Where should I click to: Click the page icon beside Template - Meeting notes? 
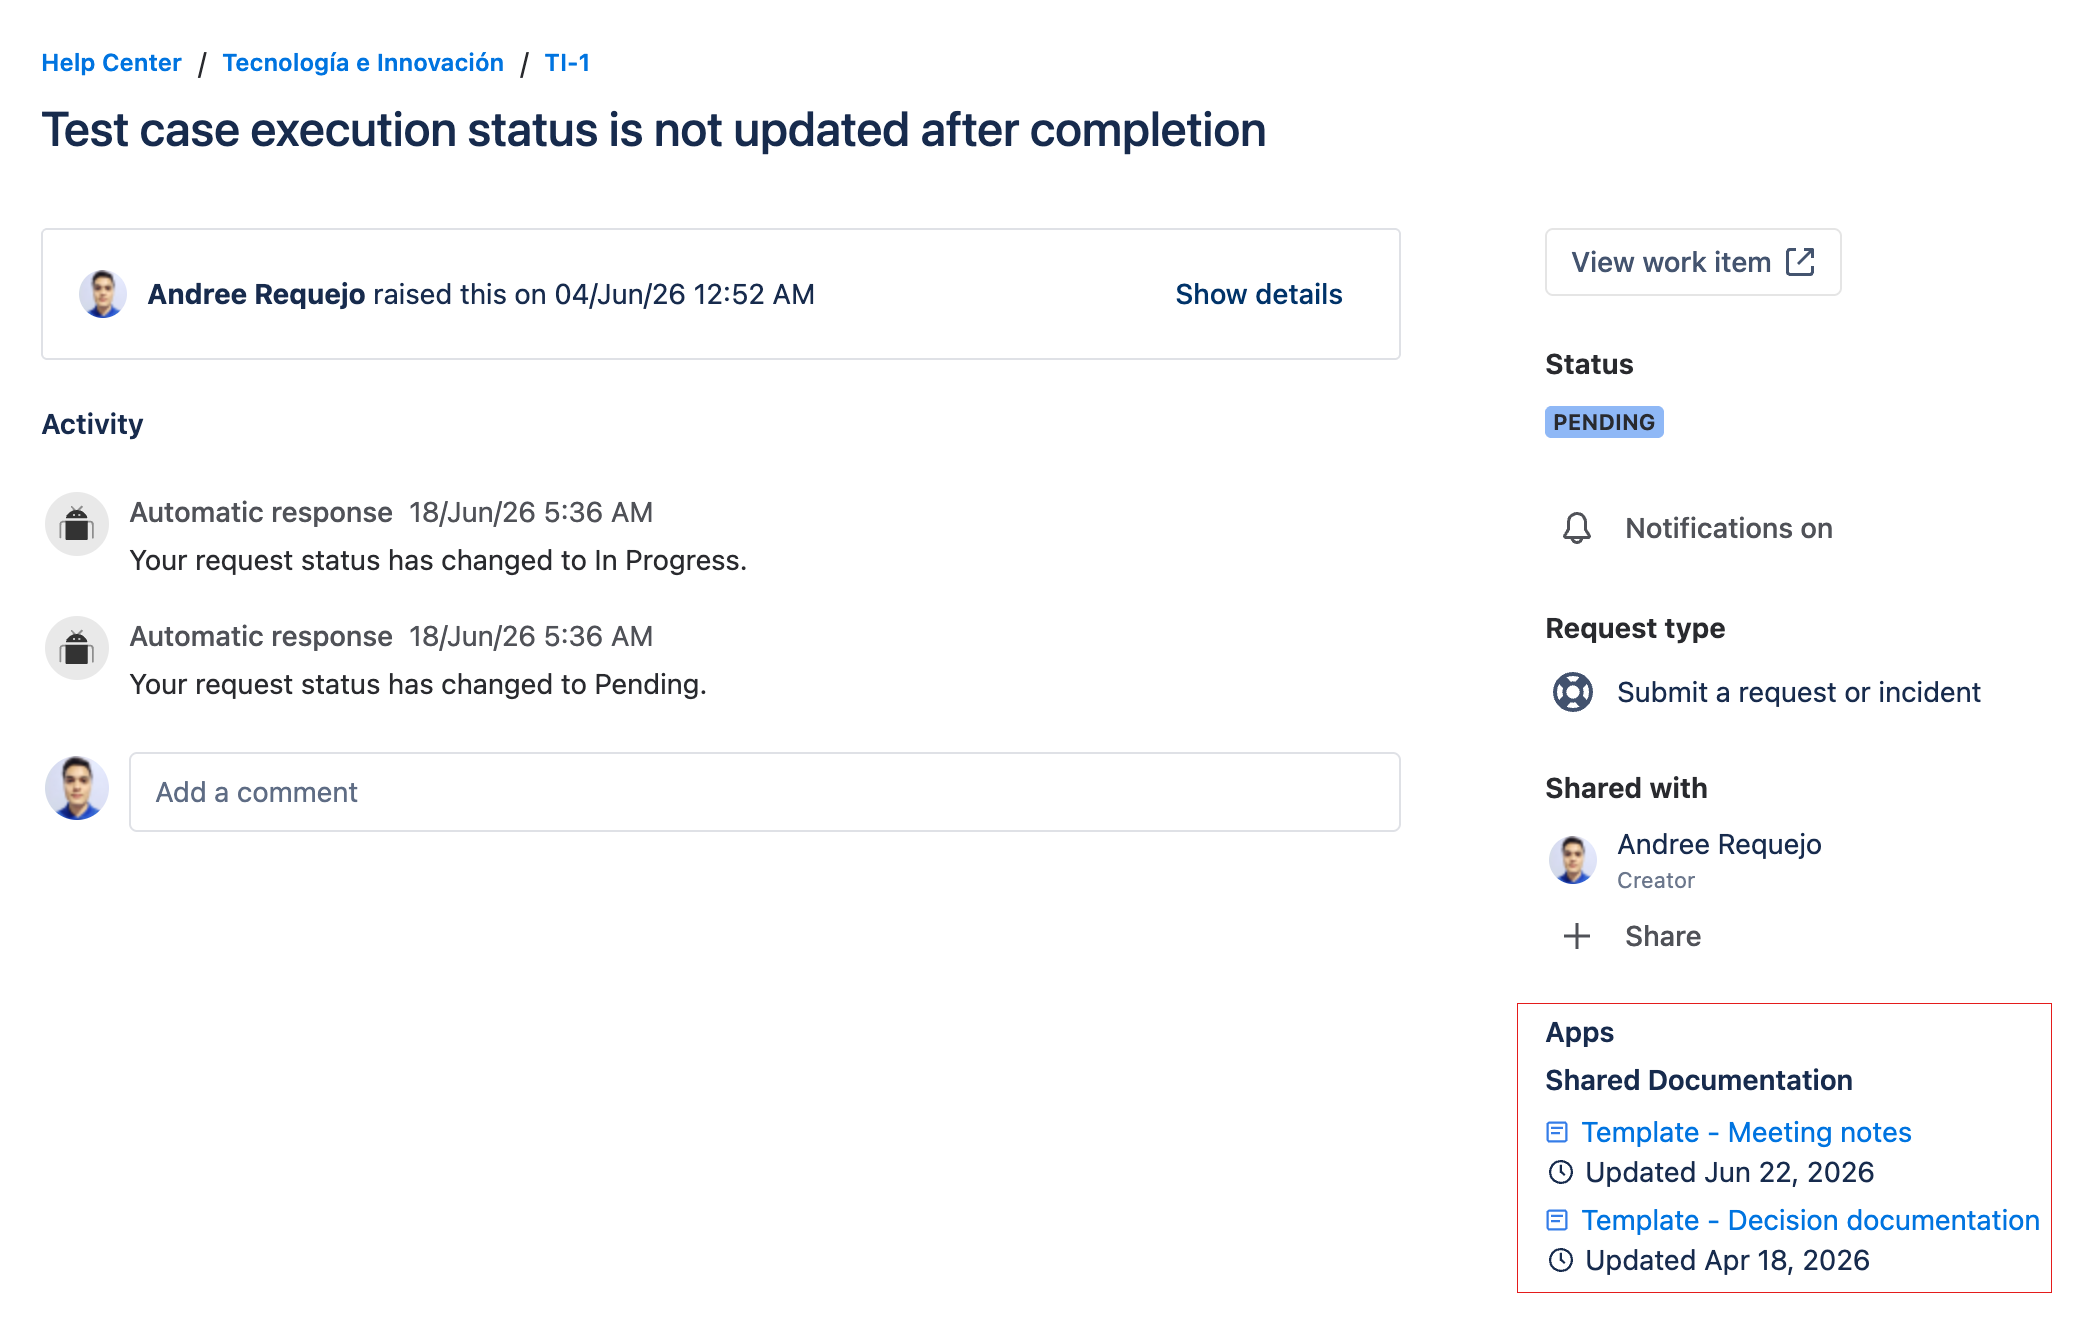pyautogui.click(x=1557, y=1132)
